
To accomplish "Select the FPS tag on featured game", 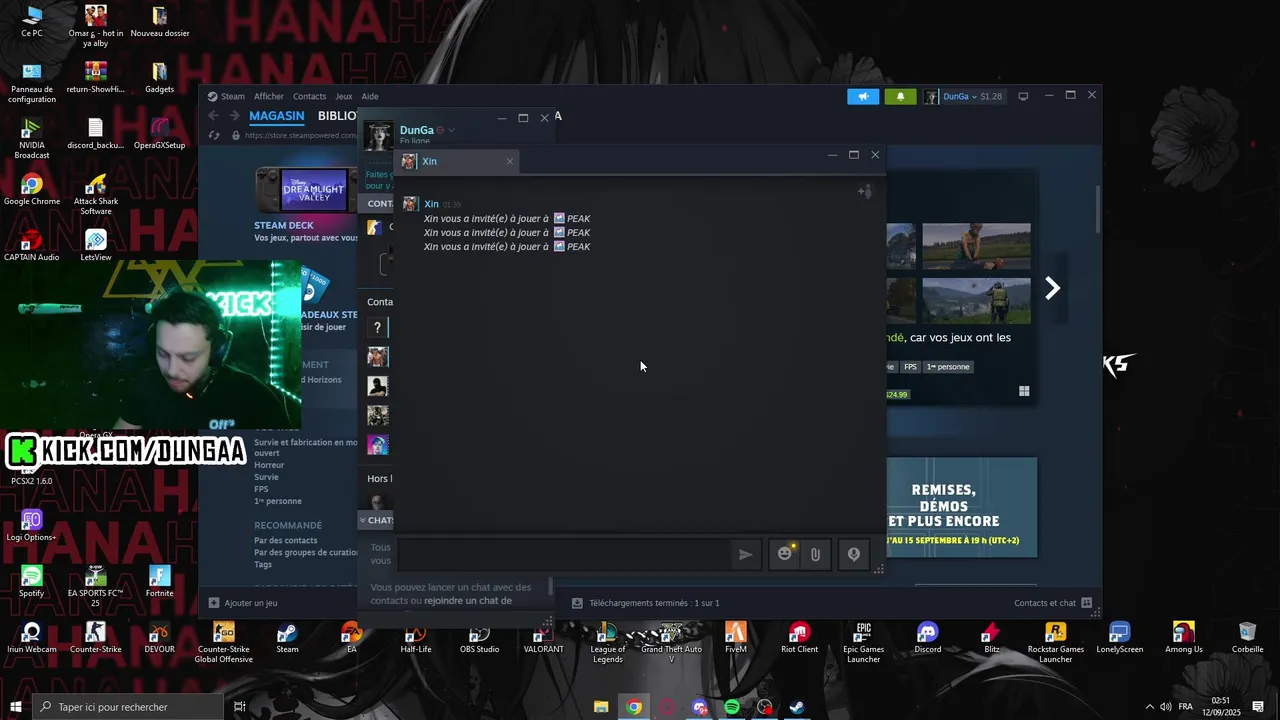I will pos(910,367).
